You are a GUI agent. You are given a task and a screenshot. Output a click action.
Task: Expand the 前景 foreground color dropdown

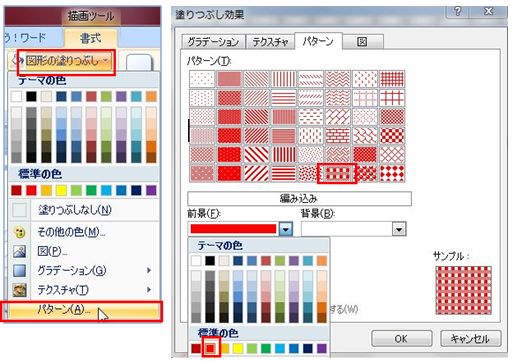tap(286, 229)
